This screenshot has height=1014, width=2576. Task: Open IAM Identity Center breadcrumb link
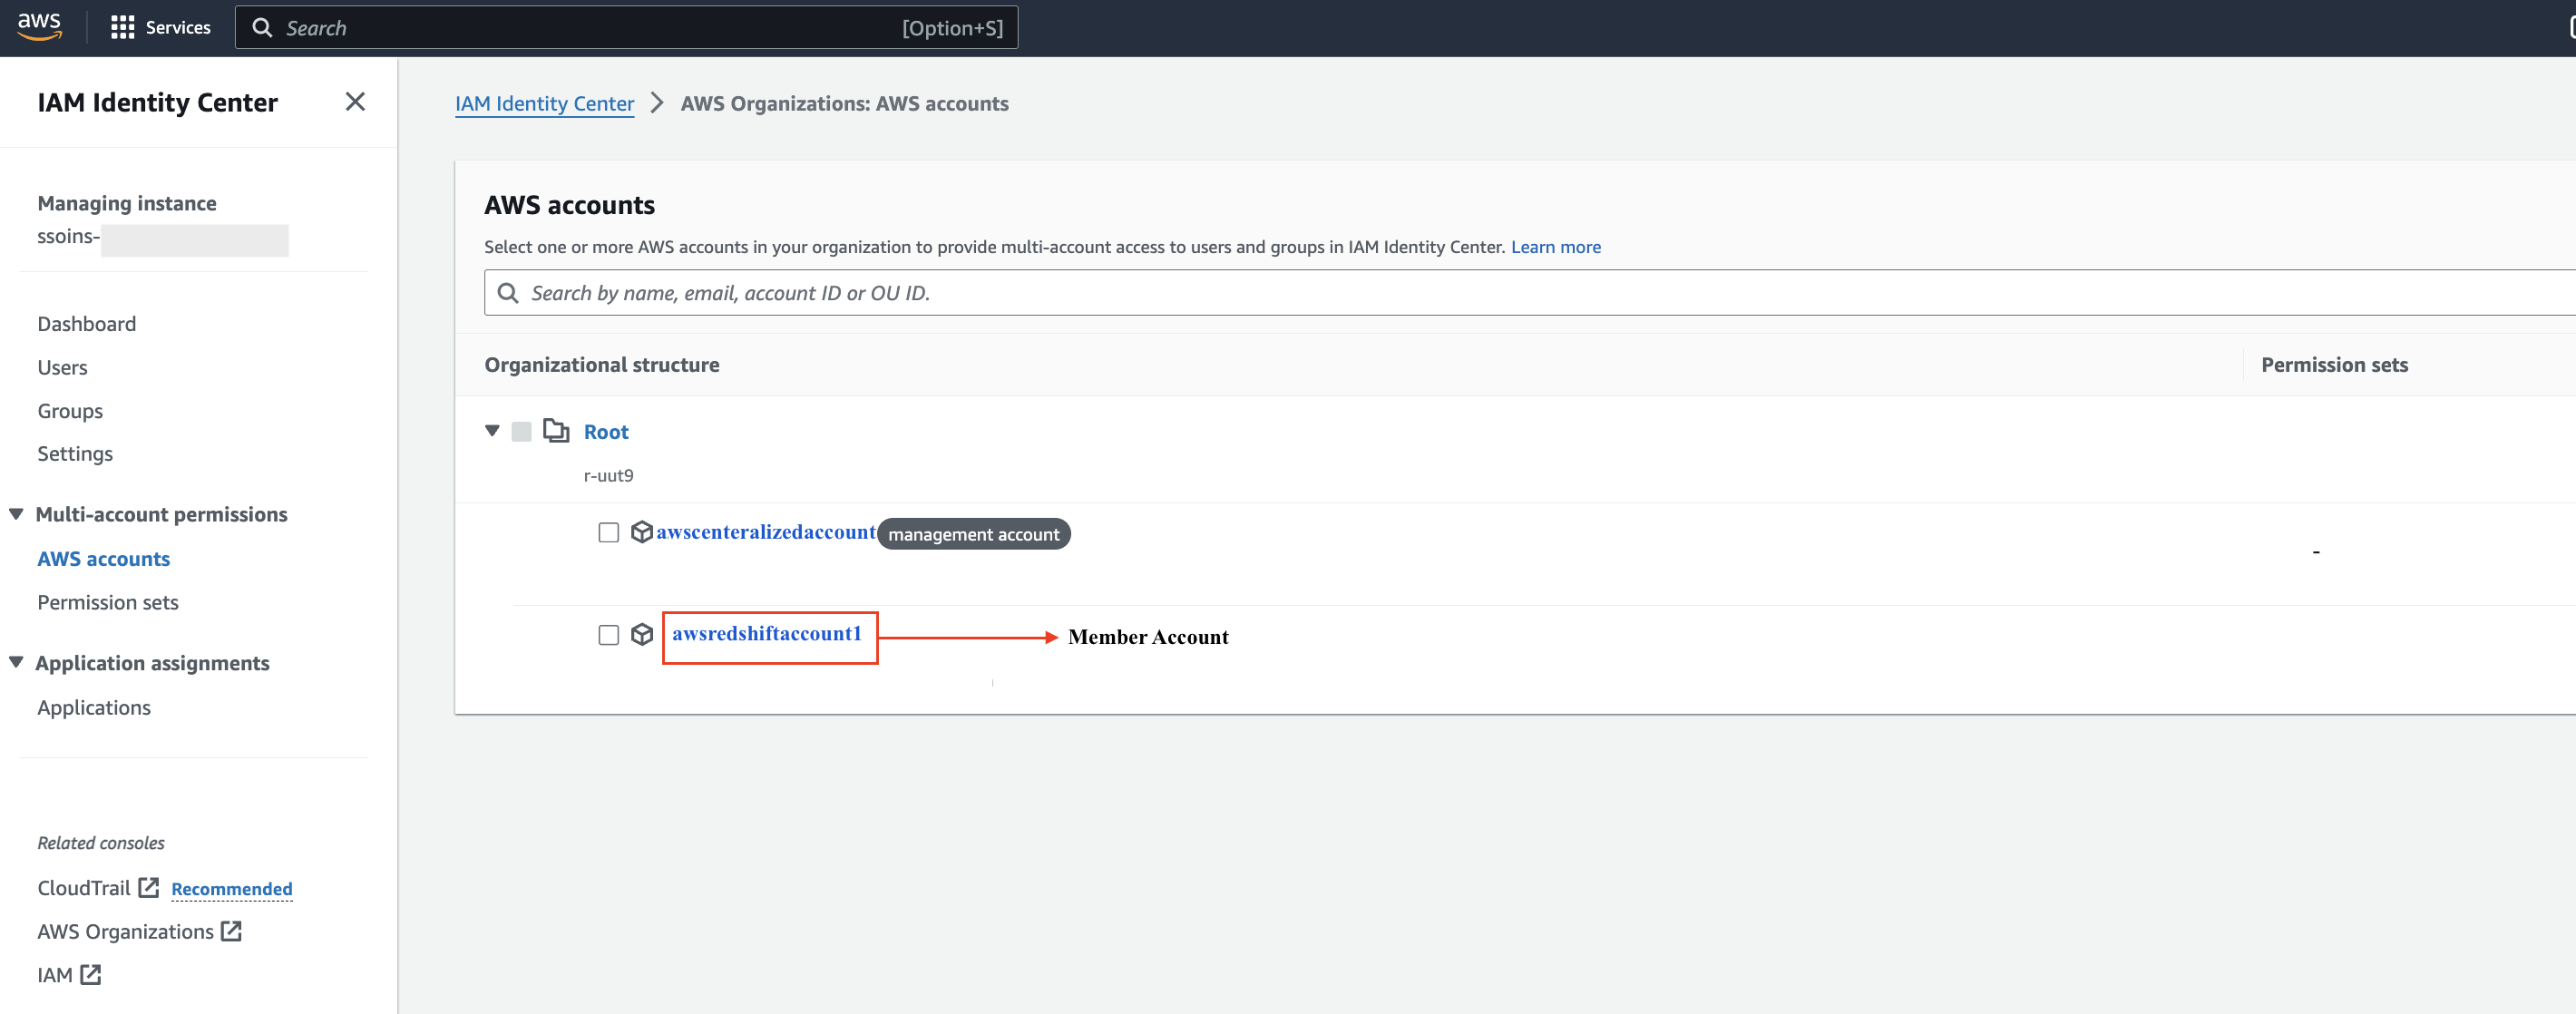point(544,104)
